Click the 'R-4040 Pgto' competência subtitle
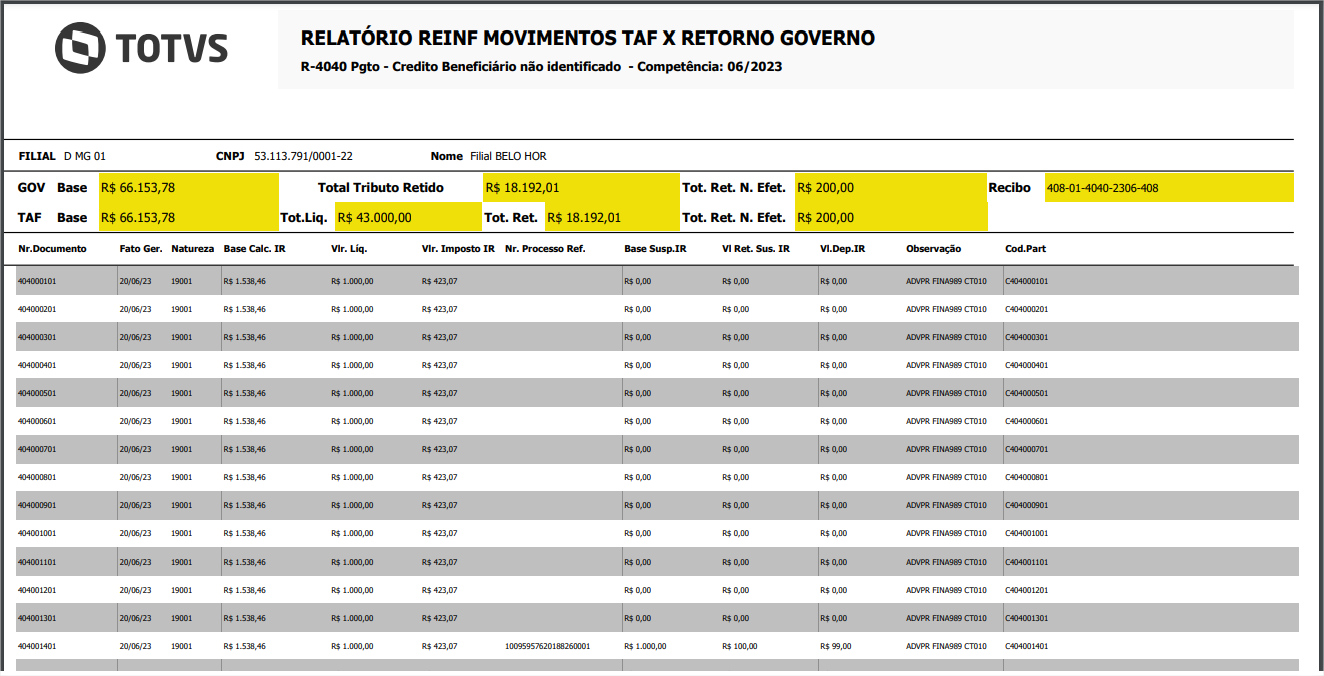1324x676 pixels. [x=541, y=67]
